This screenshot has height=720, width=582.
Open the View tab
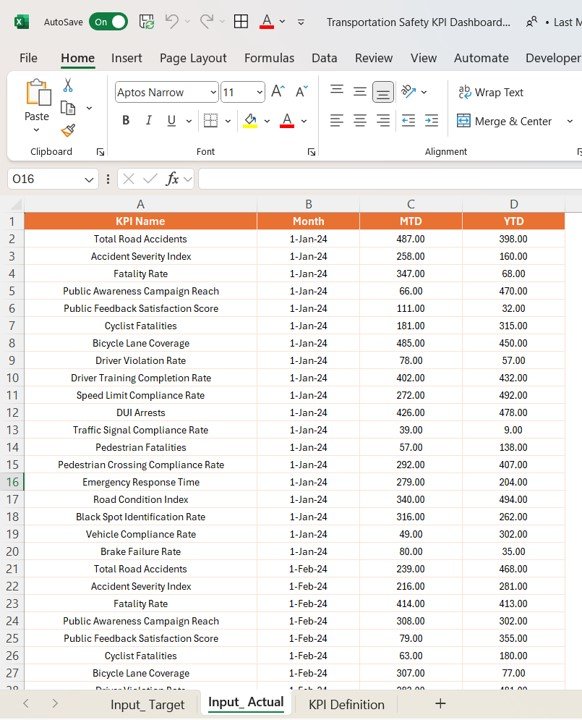[x=424, y=58]
